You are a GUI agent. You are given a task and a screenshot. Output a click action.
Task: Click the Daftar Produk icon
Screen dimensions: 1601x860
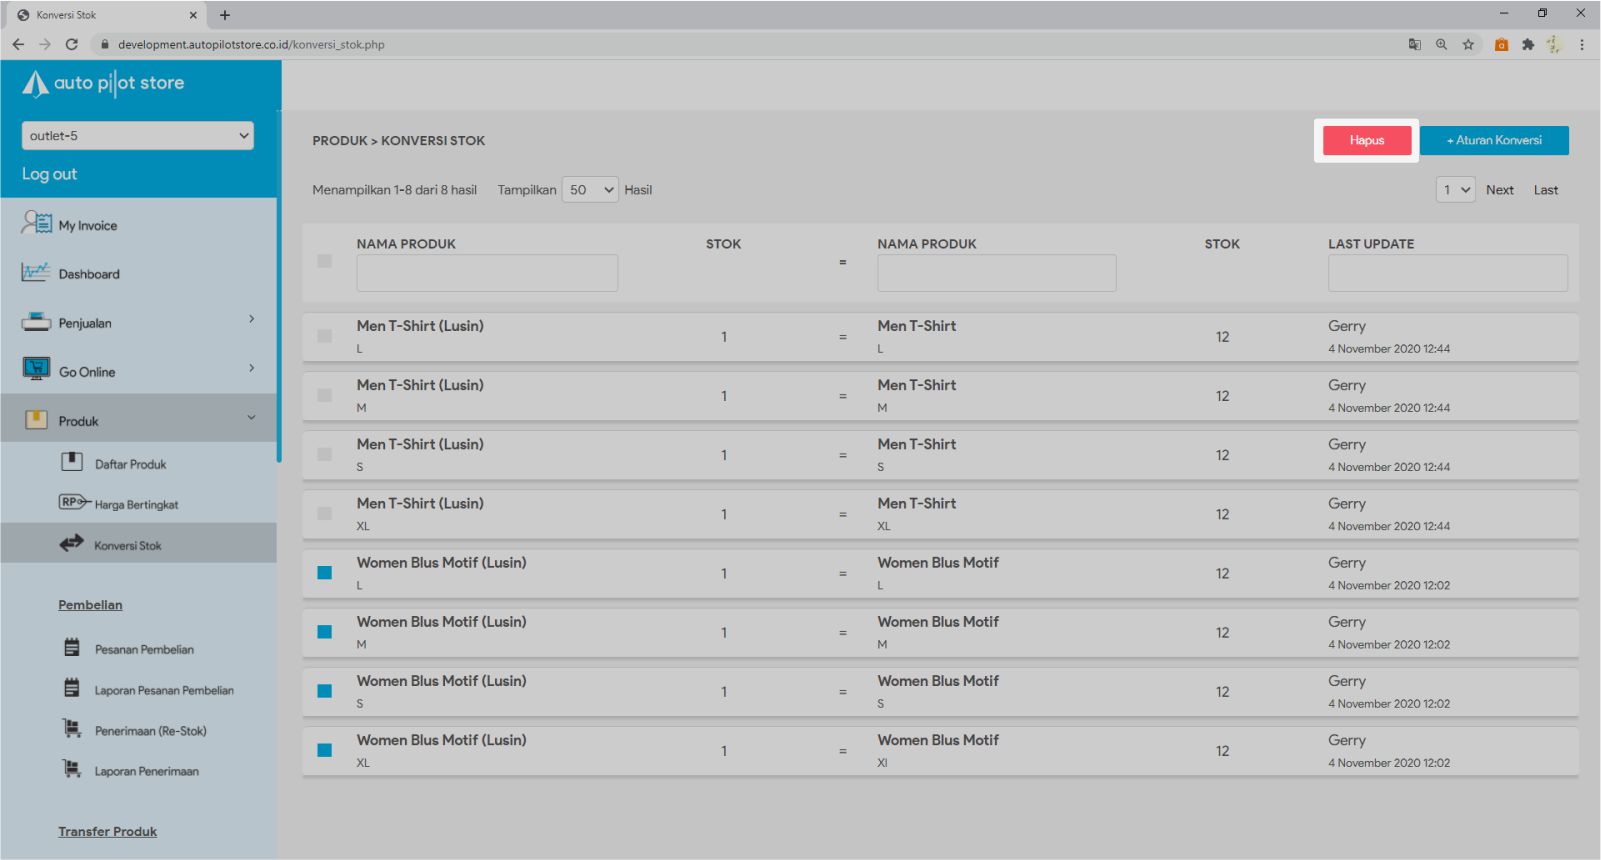[72, 462]
